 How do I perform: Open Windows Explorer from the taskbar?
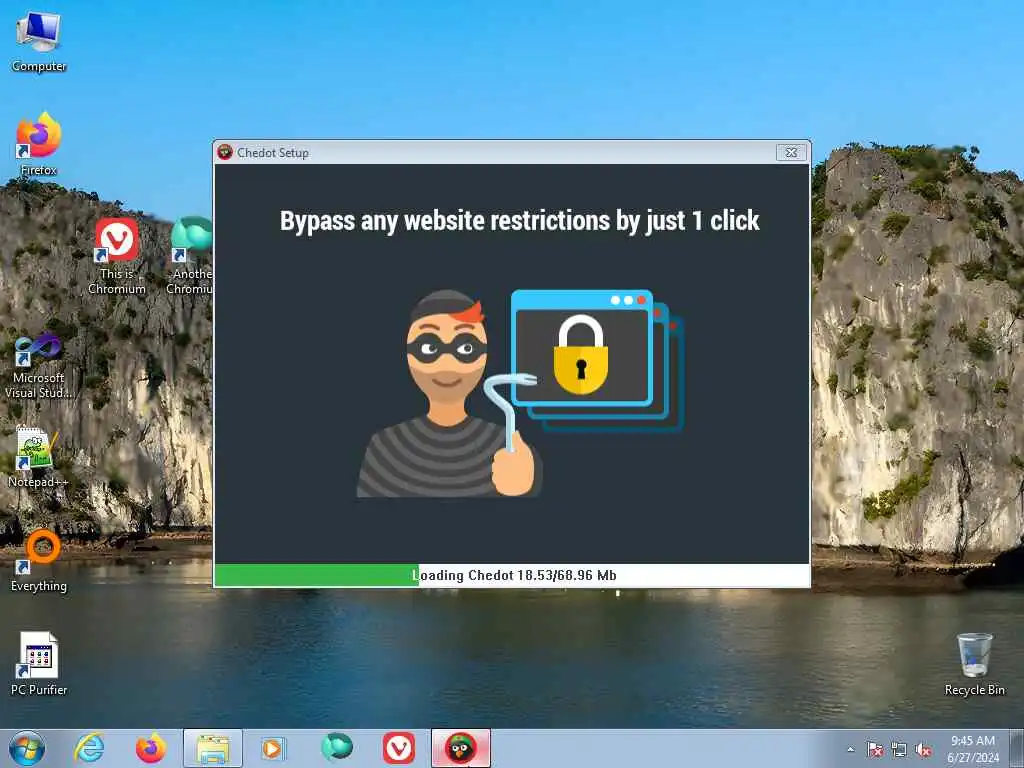213,748
